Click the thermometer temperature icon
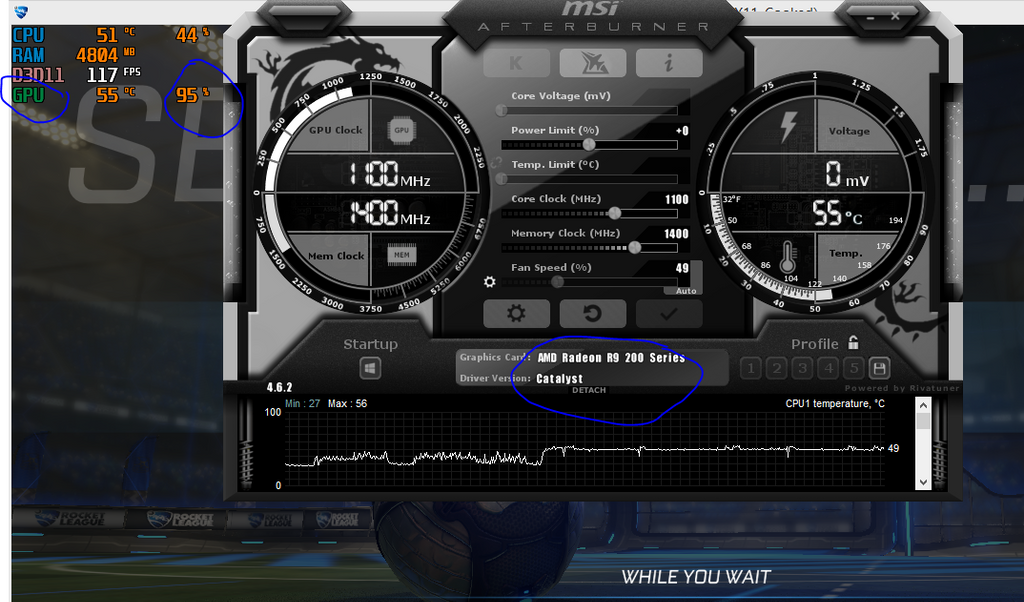Image resolution: width=1024 pixels, height=602 pixels. [788, 257]
